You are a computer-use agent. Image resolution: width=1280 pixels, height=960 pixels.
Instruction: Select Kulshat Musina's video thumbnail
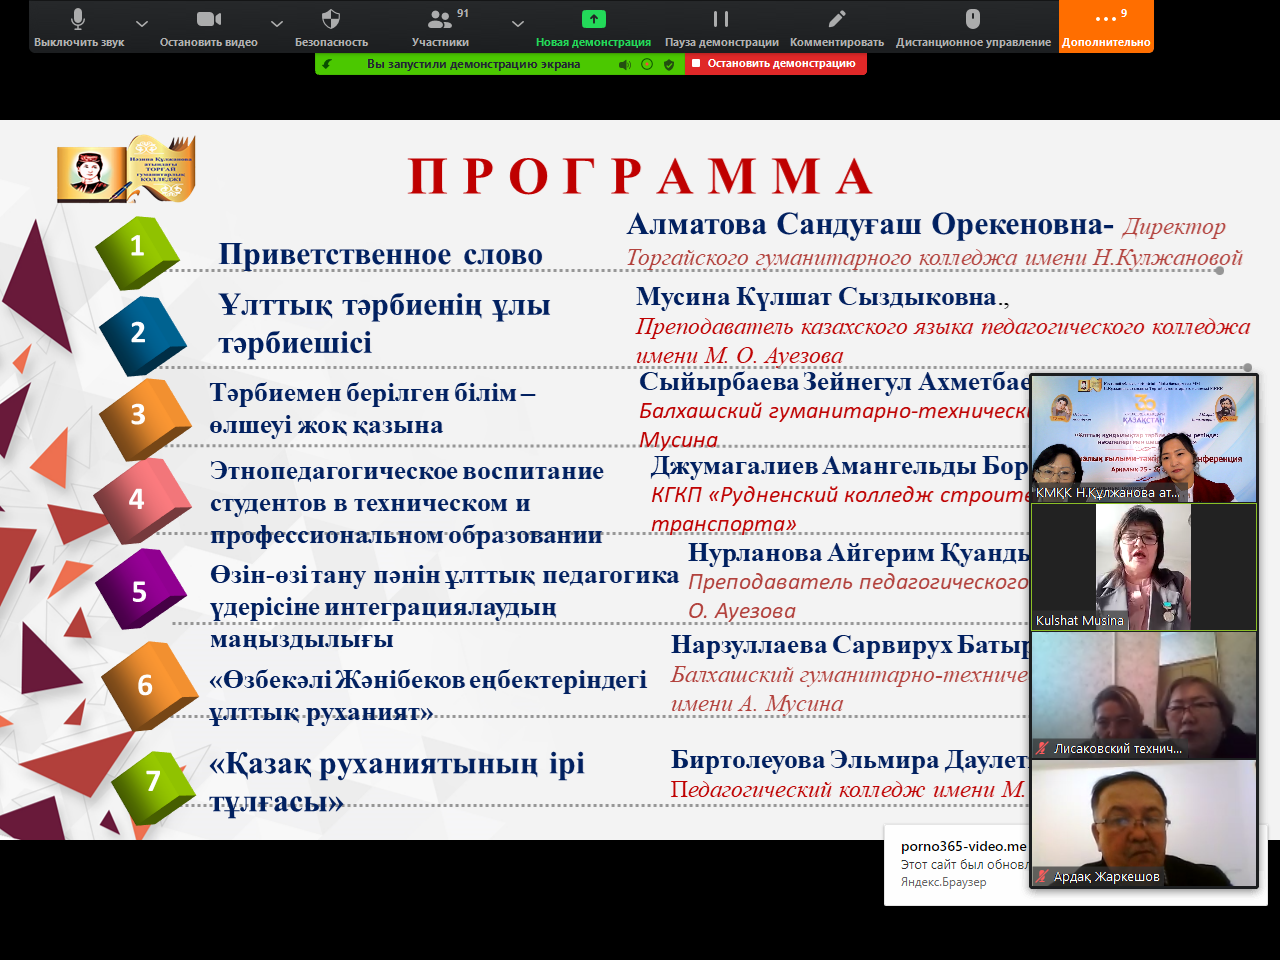click(x=1144, y=566)
